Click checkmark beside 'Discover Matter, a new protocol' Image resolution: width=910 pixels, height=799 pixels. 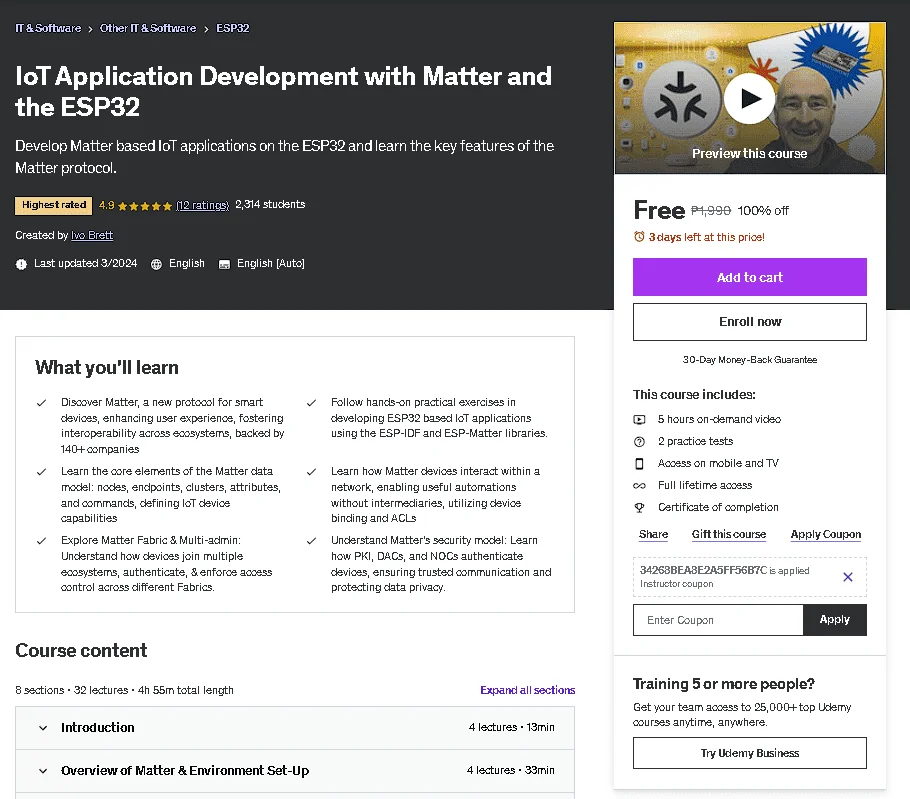pos(41,403)
